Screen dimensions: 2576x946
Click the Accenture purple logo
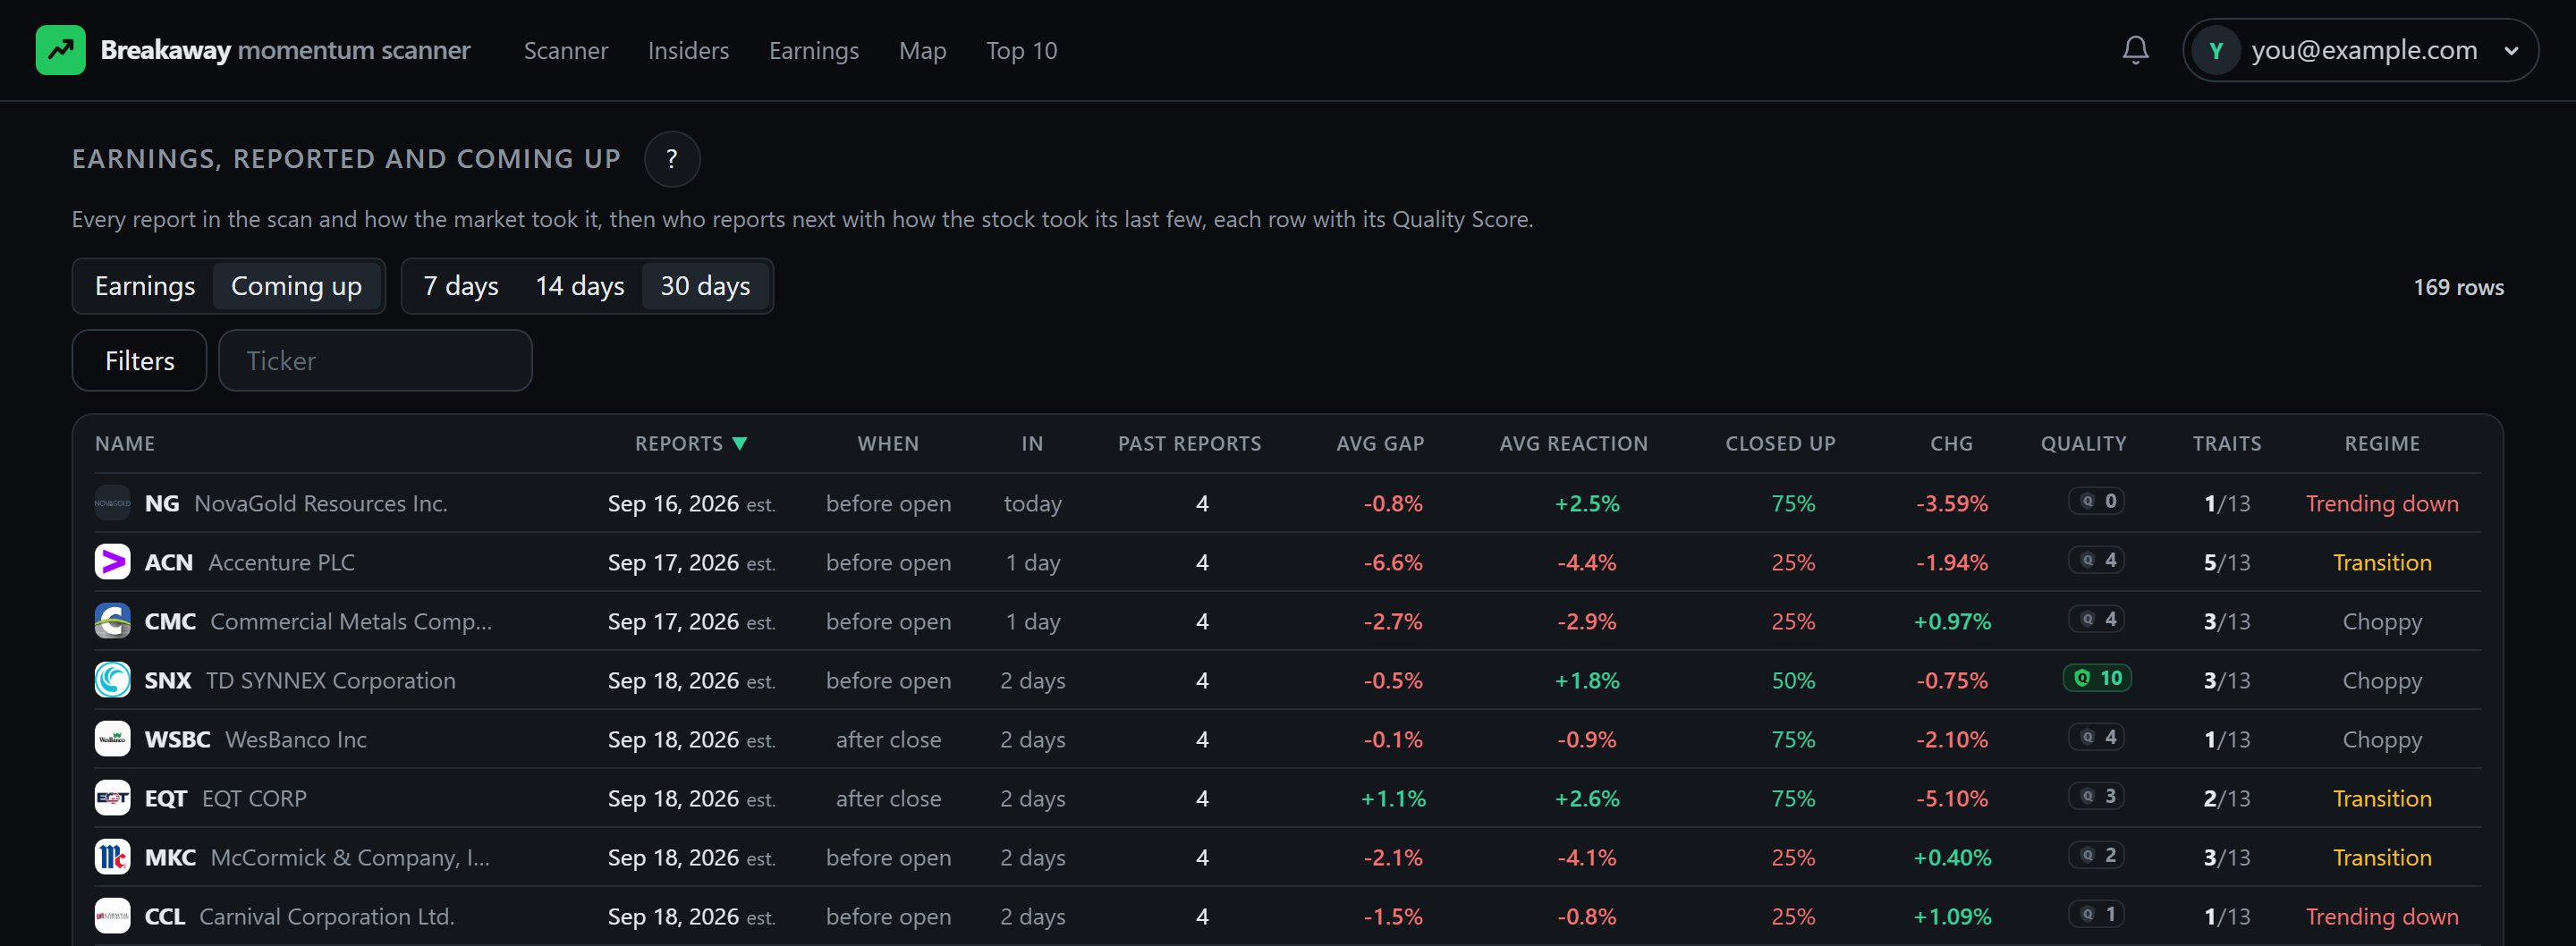pos(112,562)
